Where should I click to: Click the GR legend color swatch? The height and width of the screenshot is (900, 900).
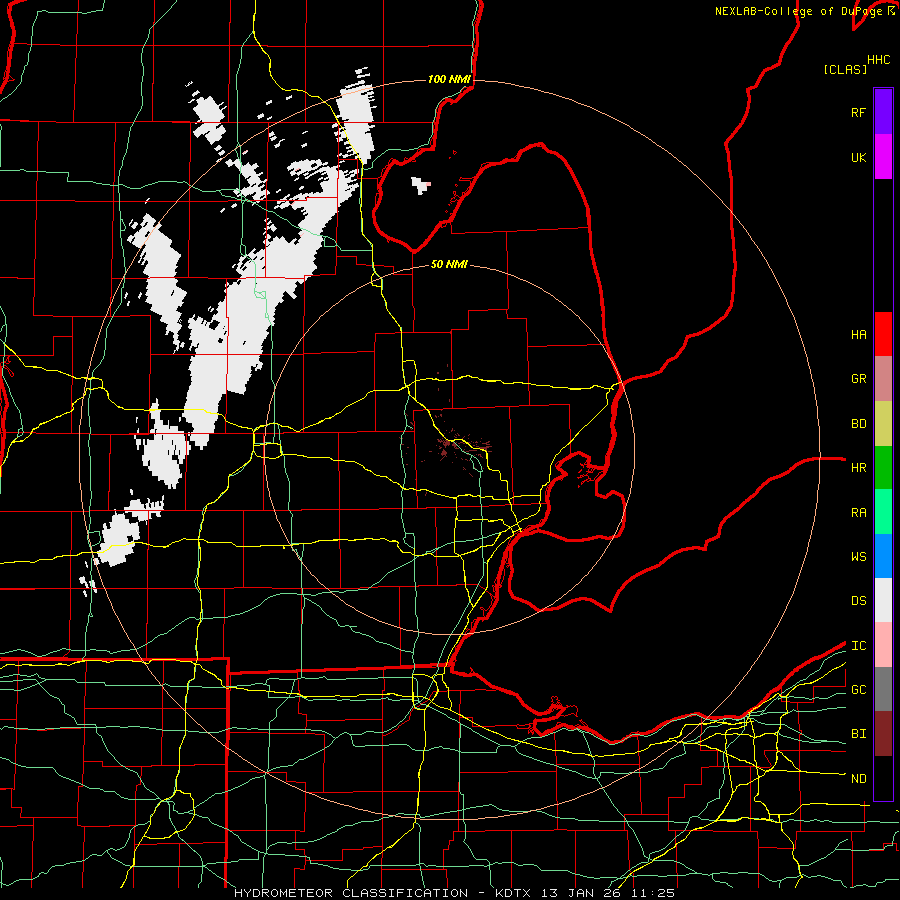(883, 378)
